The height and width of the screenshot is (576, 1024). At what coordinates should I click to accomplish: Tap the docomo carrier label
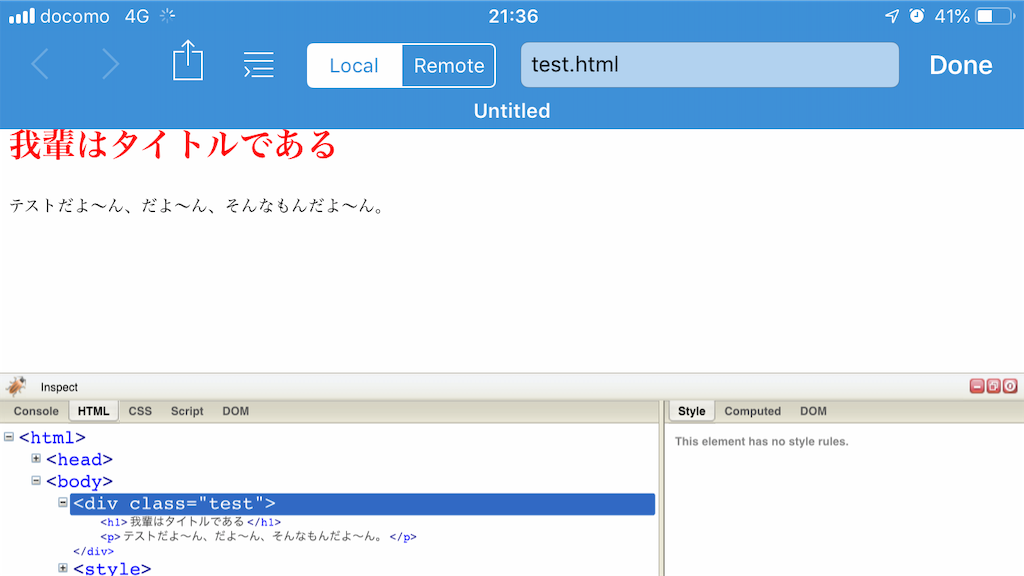(x=74, y=16)
